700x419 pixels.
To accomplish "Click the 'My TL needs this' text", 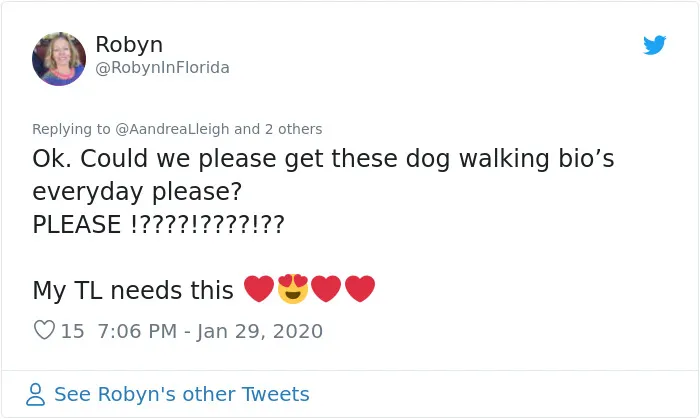I will [x=133, y=290].
